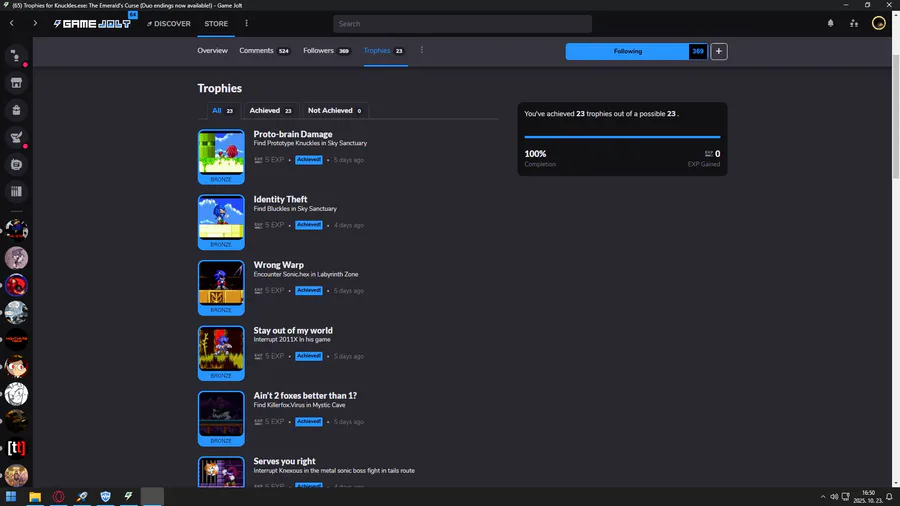Open the friends icon in the top bar
This screenshot has width=900, height=506.
(854, 24)
